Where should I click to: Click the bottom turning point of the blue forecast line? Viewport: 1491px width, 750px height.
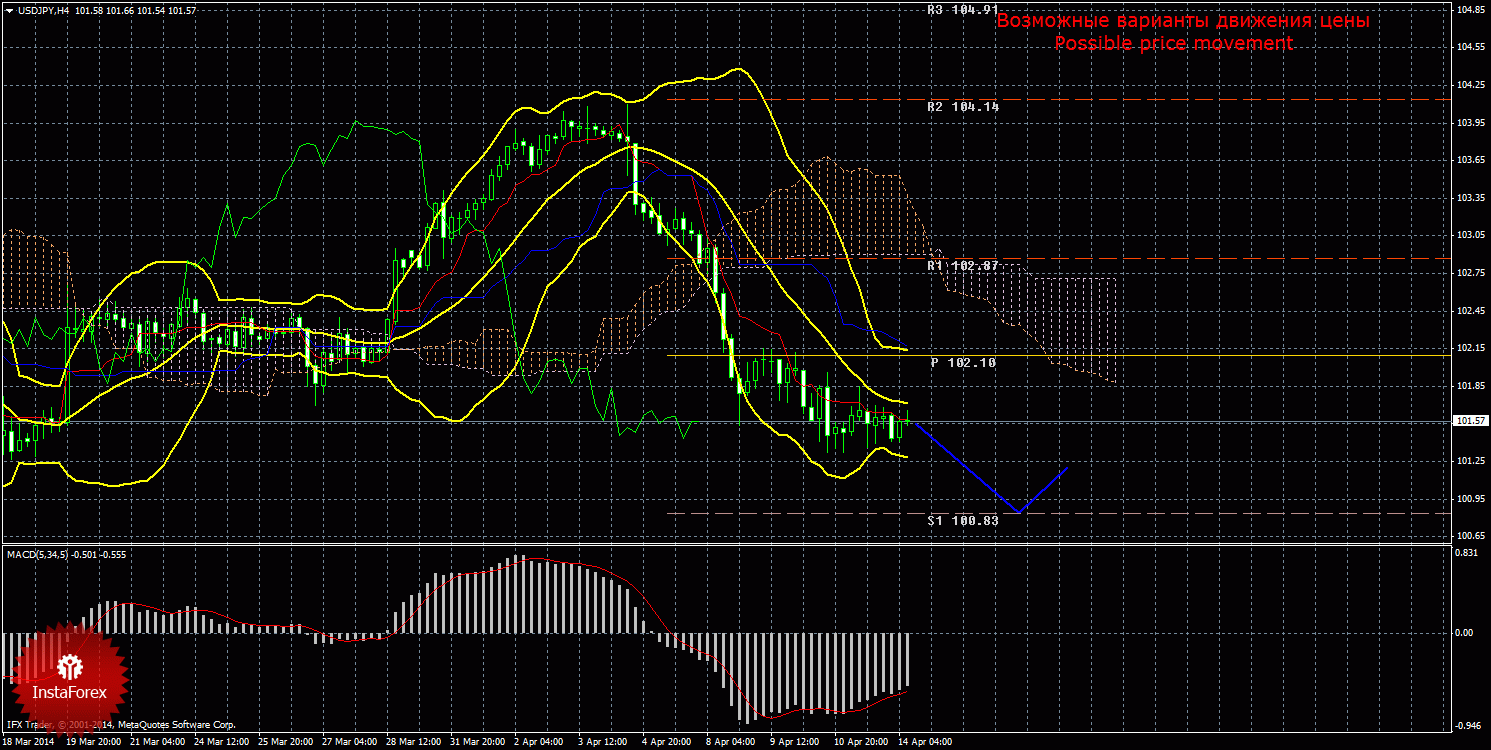[x=1018, y=512]
